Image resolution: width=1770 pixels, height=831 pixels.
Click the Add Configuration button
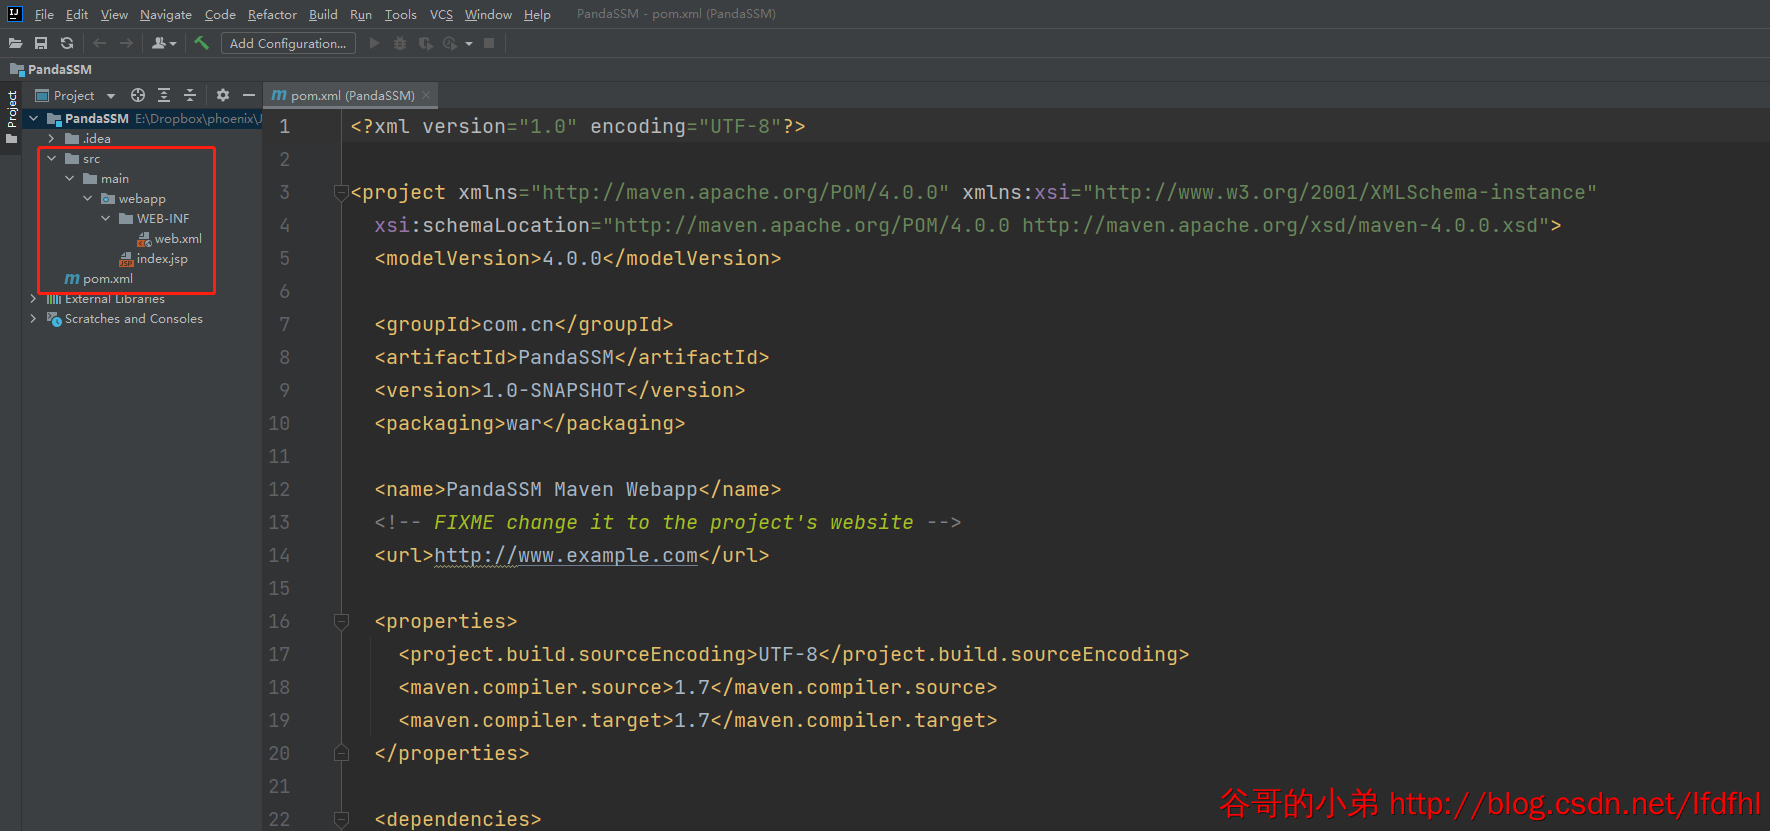288,43
